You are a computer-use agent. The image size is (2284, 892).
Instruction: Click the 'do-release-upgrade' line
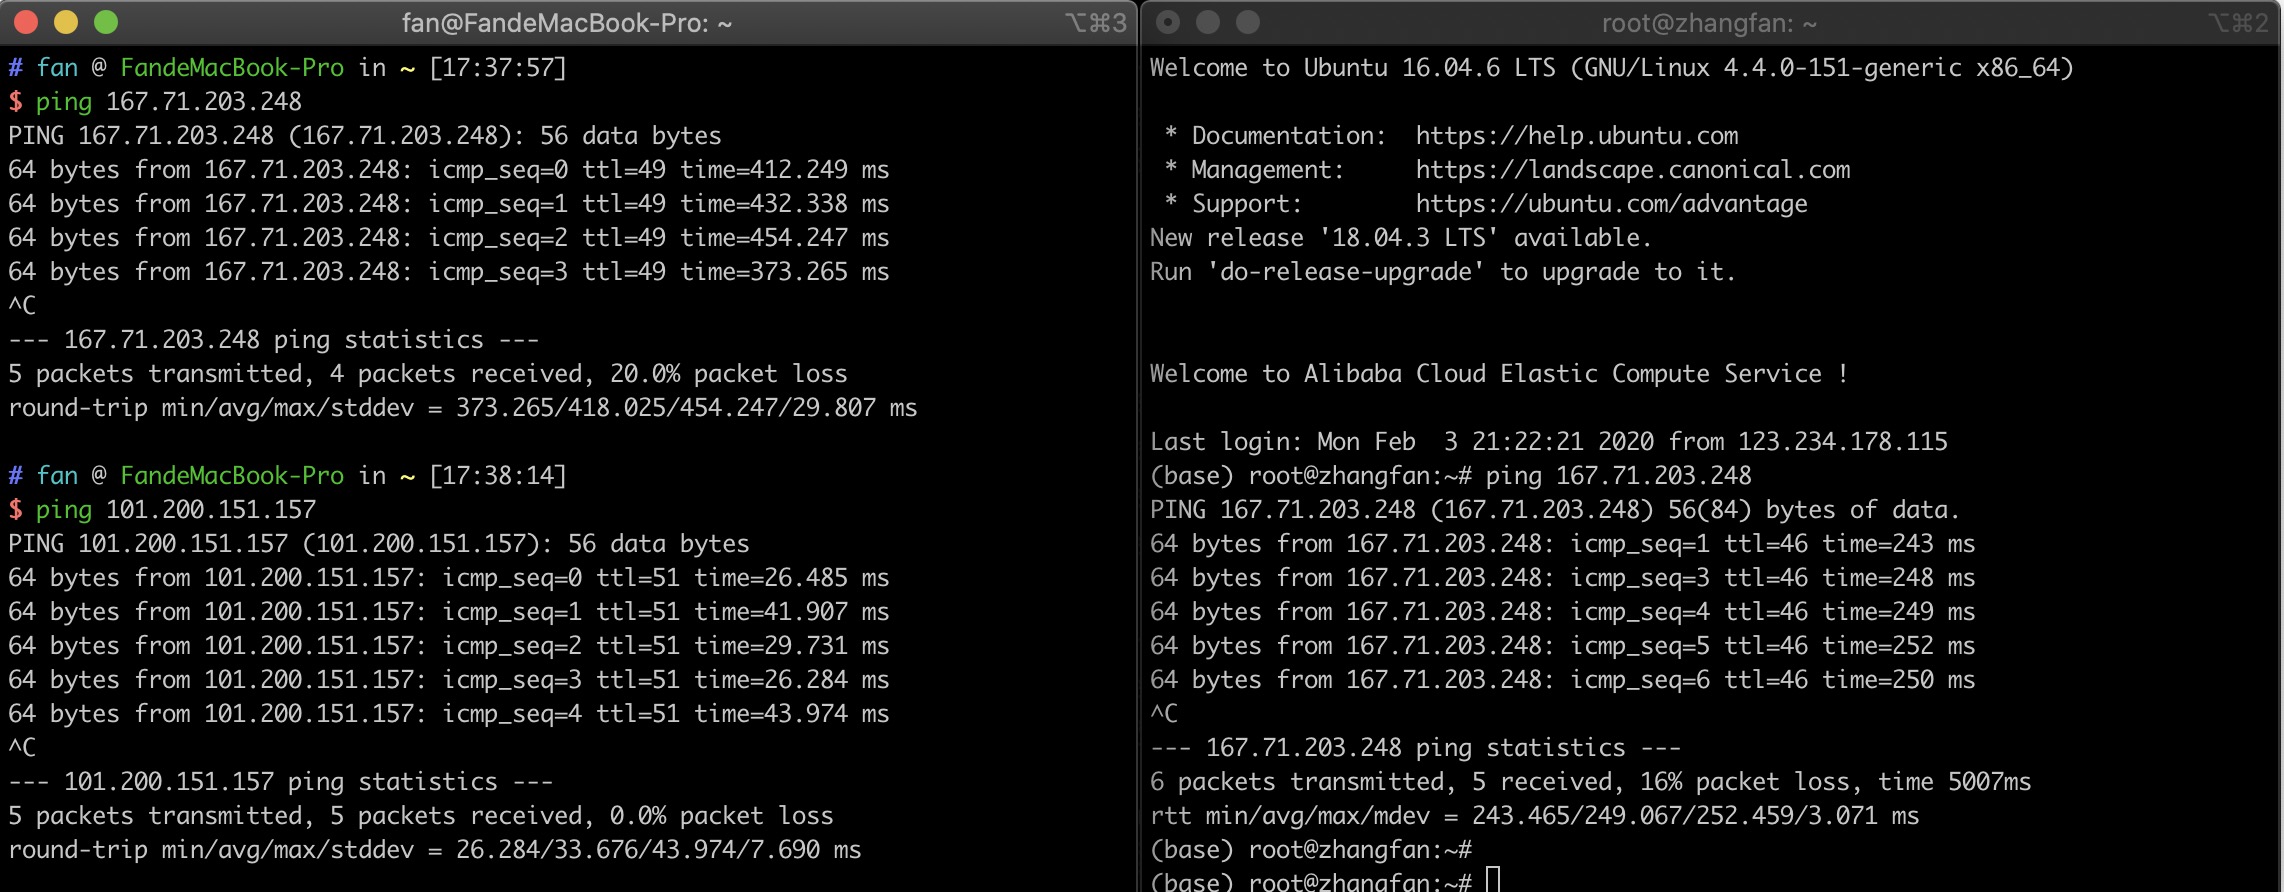(1443, 271)
